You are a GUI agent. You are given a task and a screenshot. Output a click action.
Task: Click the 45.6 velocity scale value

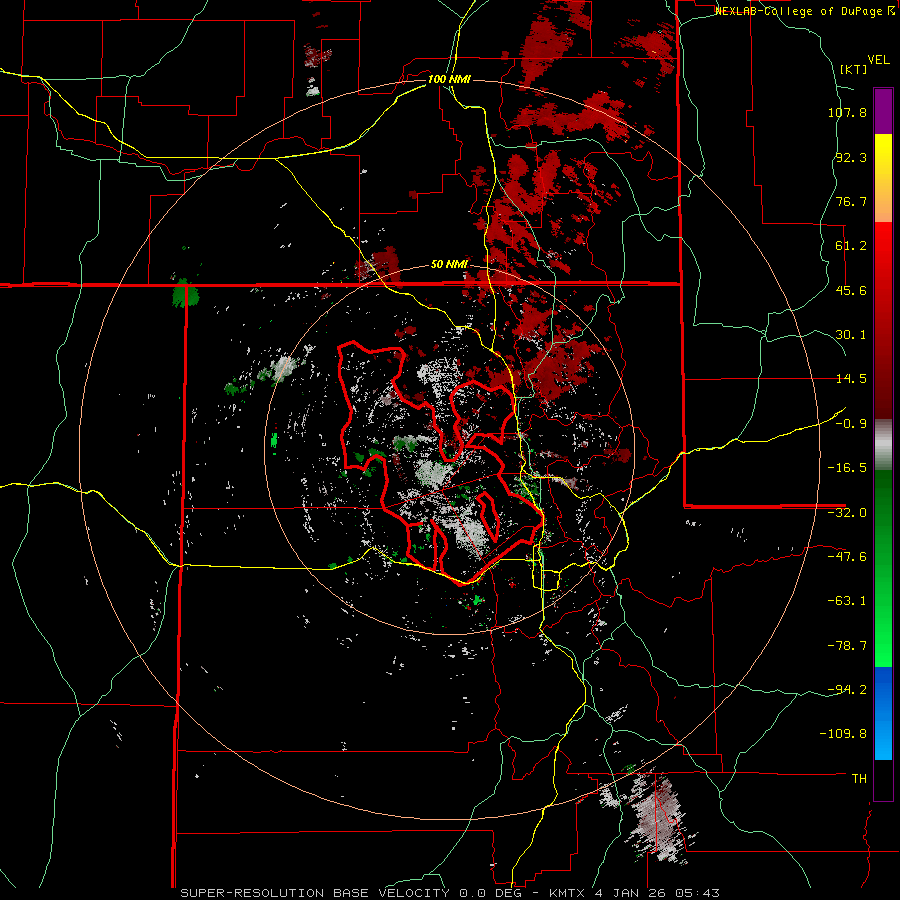coord(851,290)
